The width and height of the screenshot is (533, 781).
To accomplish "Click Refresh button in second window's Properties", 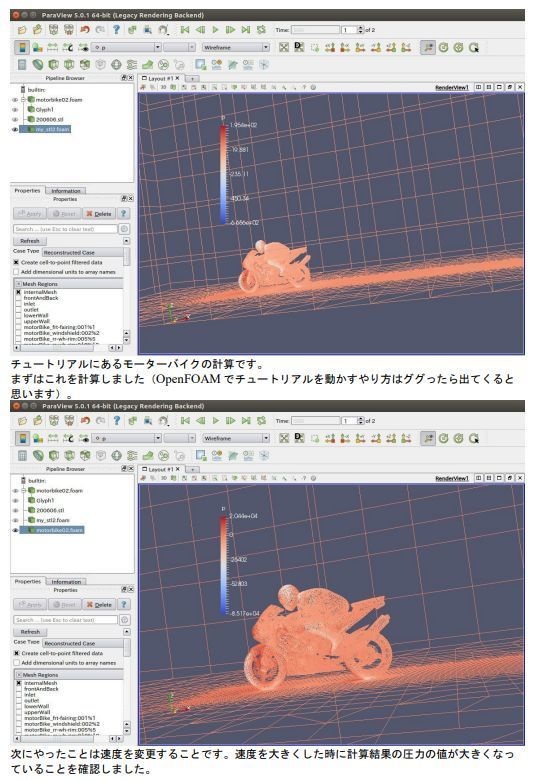I will pyautogui.click(x=30, y=632).
